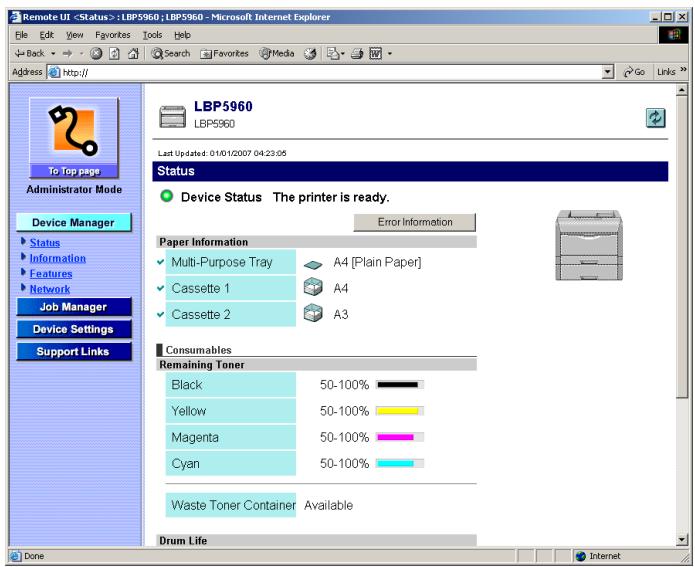Click the printer image thumbnail
This screenshot has width=695, height=567.
point(589,245)
